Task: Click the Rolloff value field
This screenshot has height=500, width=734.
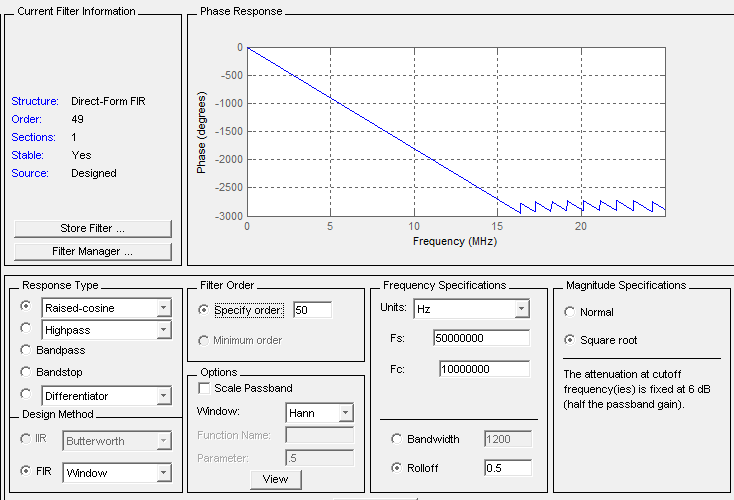Action: click(507, 468)
